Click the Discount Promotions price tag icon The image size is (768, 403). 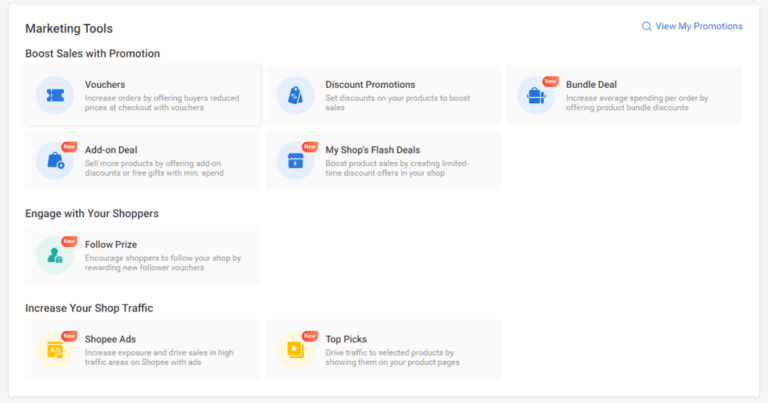(295, 95)
